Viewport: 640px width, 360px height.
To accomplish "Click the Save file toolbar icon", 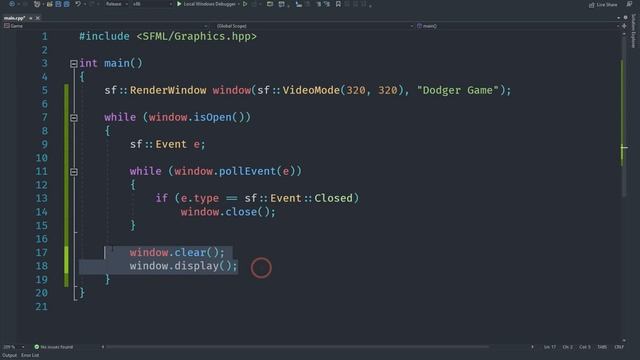I will point(58,4).
